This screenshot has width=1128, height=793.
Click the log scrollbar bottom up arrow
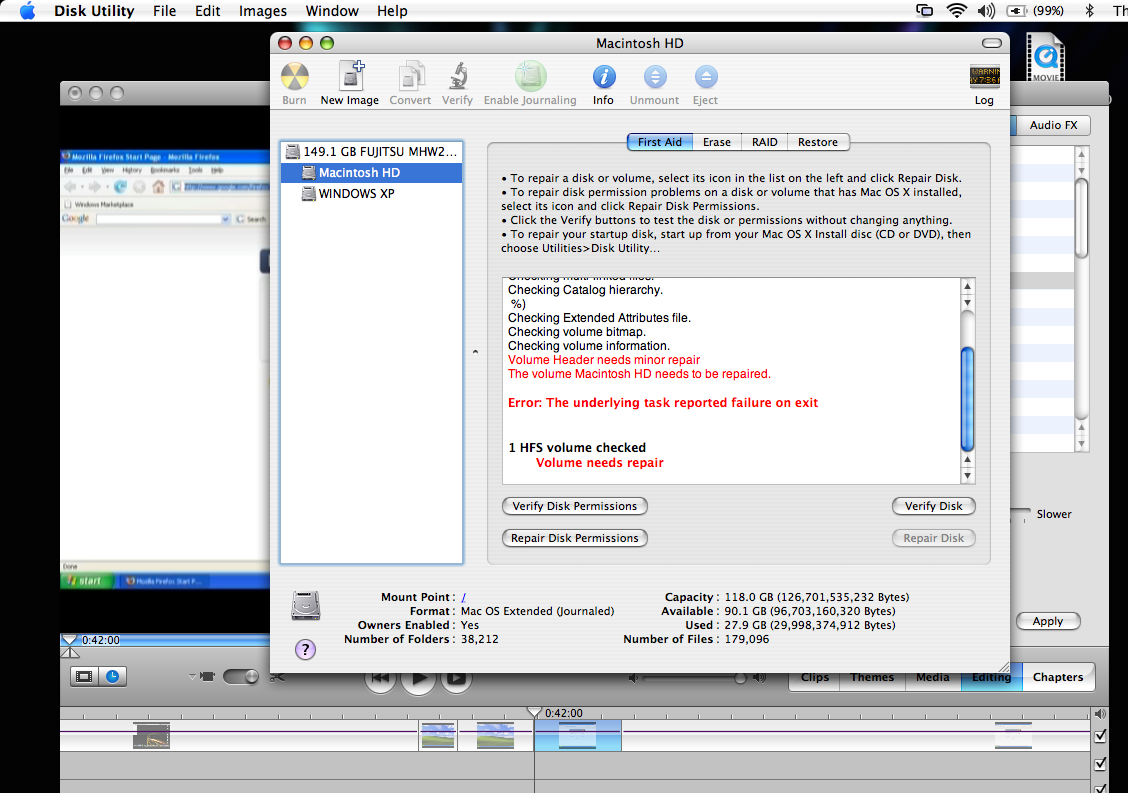pyautogui.click(x=968, y=459)
